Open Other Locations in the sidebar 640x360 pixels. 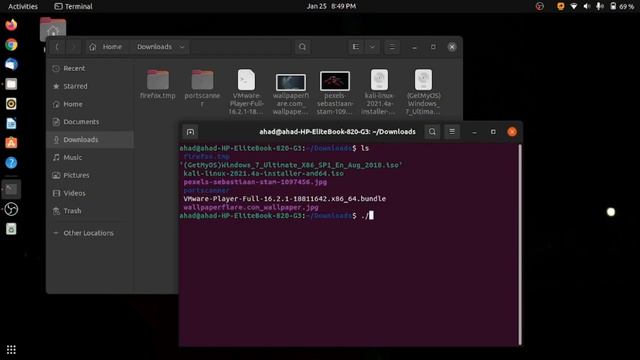click(x=90, y=233)
